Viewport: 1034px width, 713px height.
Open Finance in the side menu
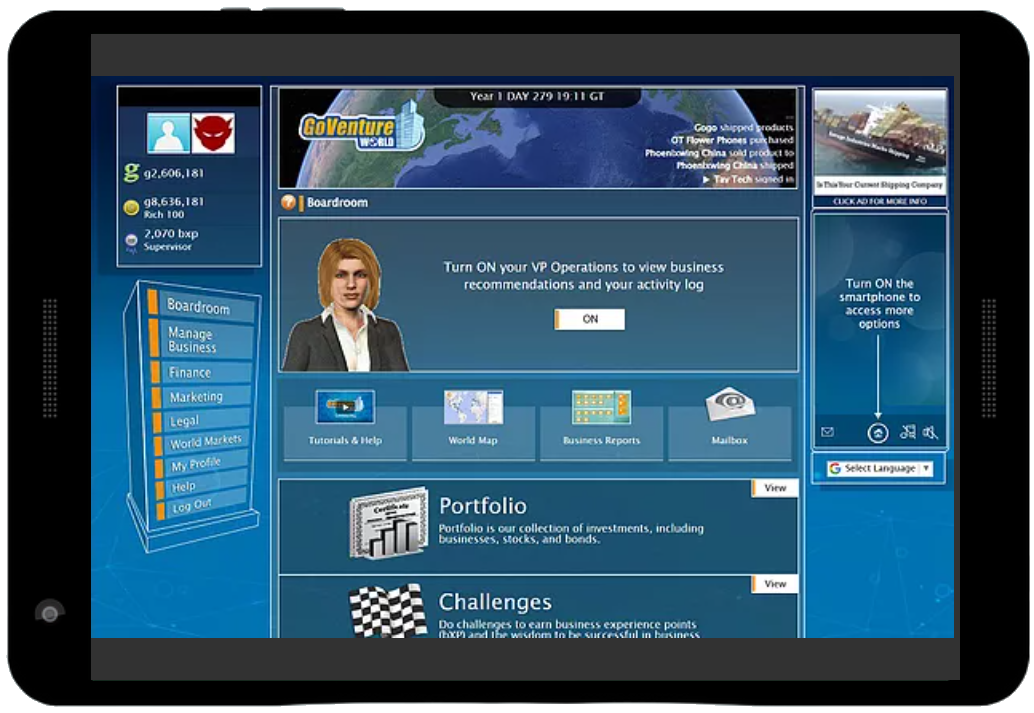click(200, 373)
